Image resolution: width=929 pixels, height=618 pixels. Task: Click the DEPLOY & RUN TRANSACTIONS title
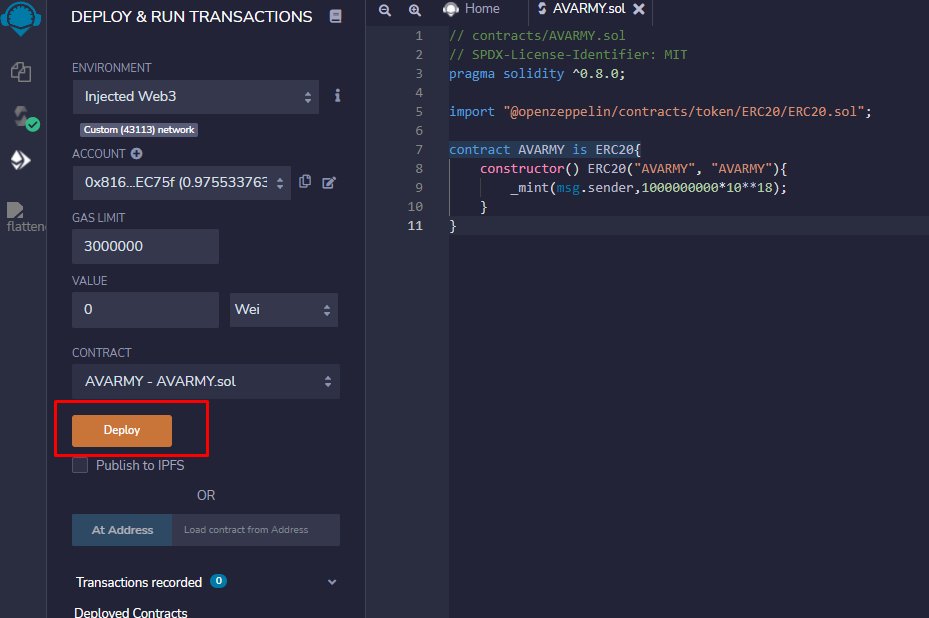[191, 17]
